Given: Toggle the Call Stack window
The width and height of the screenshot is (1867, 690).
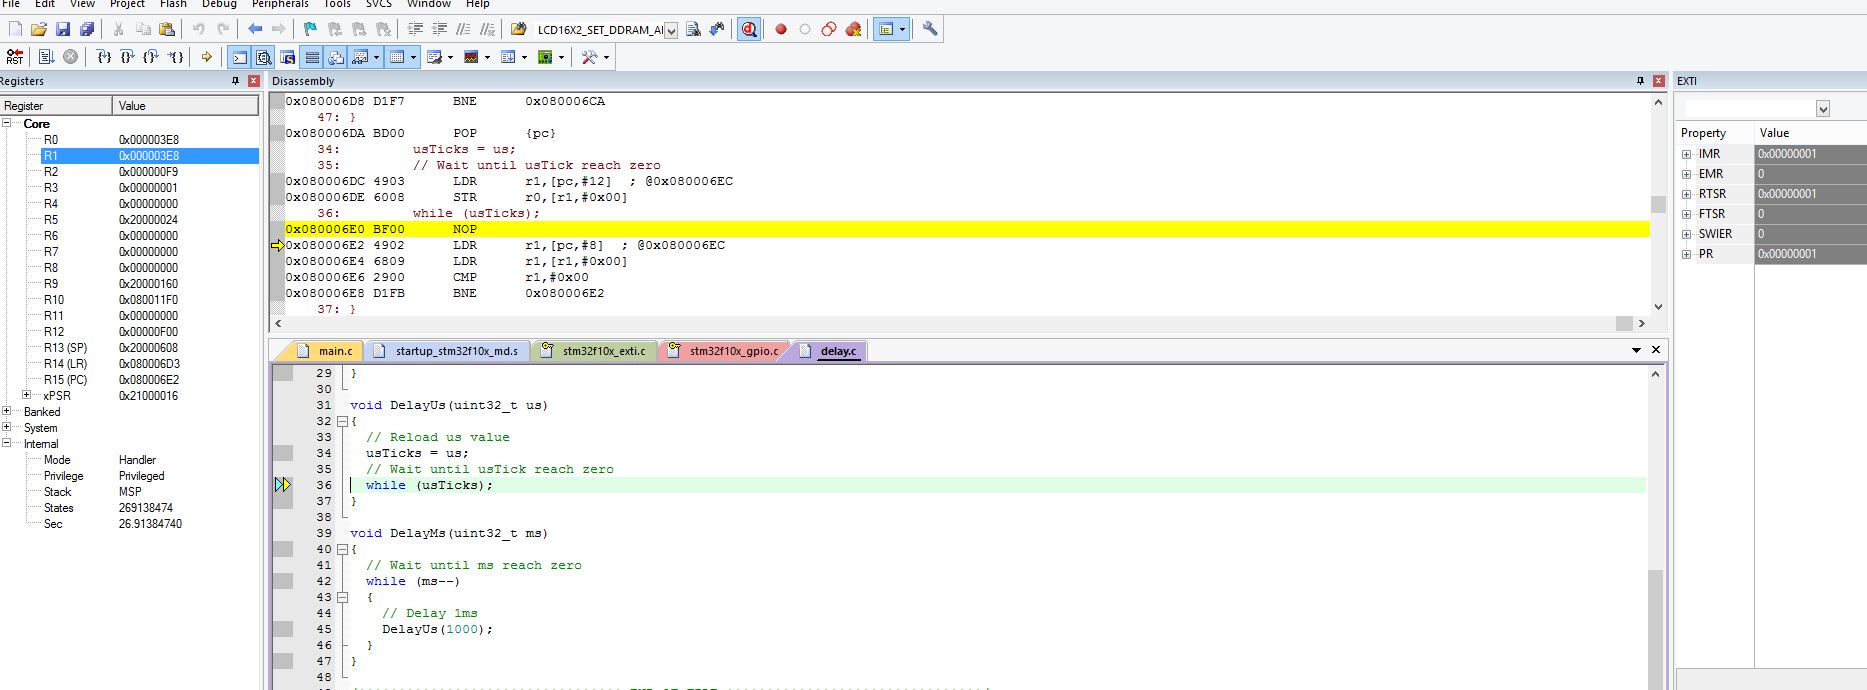Looking at the screenshot, I should [336, 57].
